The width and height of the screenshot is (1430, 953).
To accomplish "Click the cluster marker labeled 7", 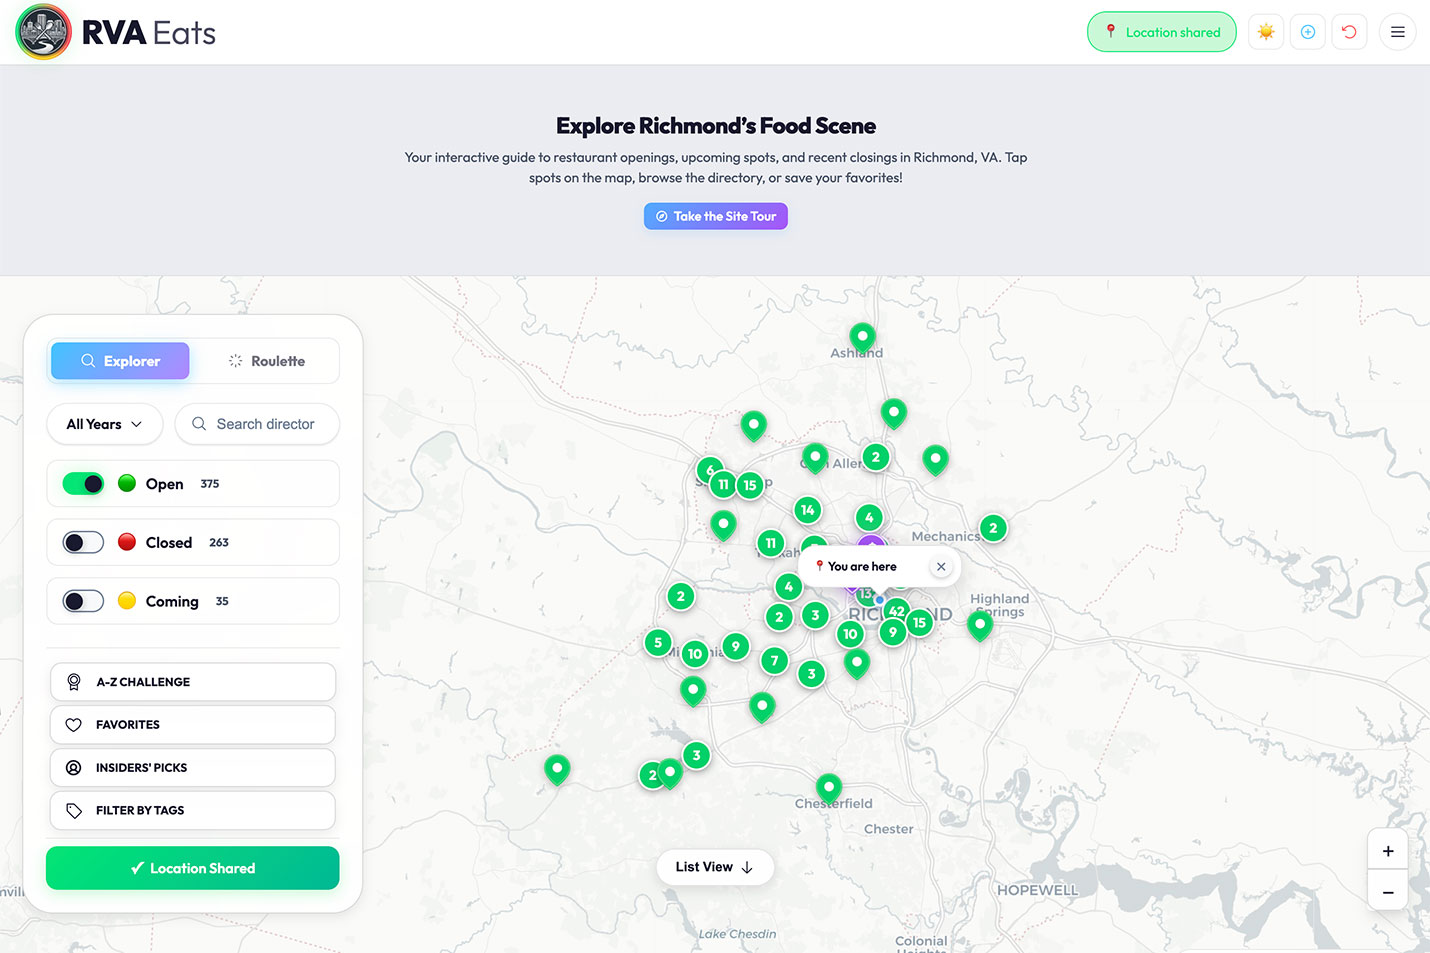I will [774, 660].
